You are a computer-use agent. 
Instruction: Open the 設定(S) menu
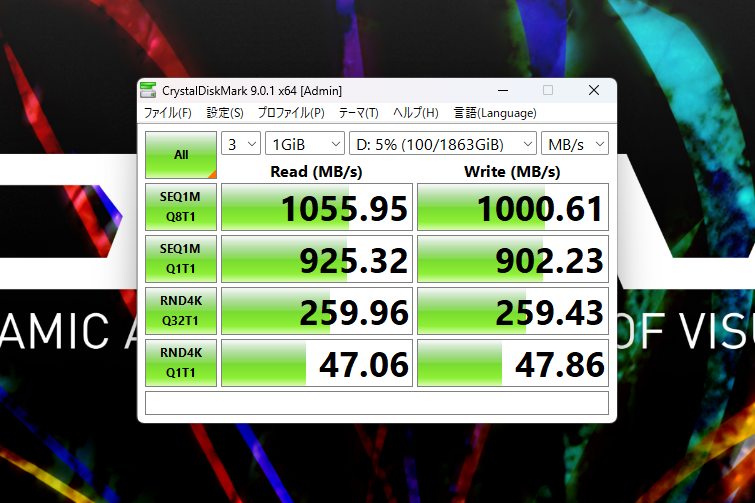point(225,113)
